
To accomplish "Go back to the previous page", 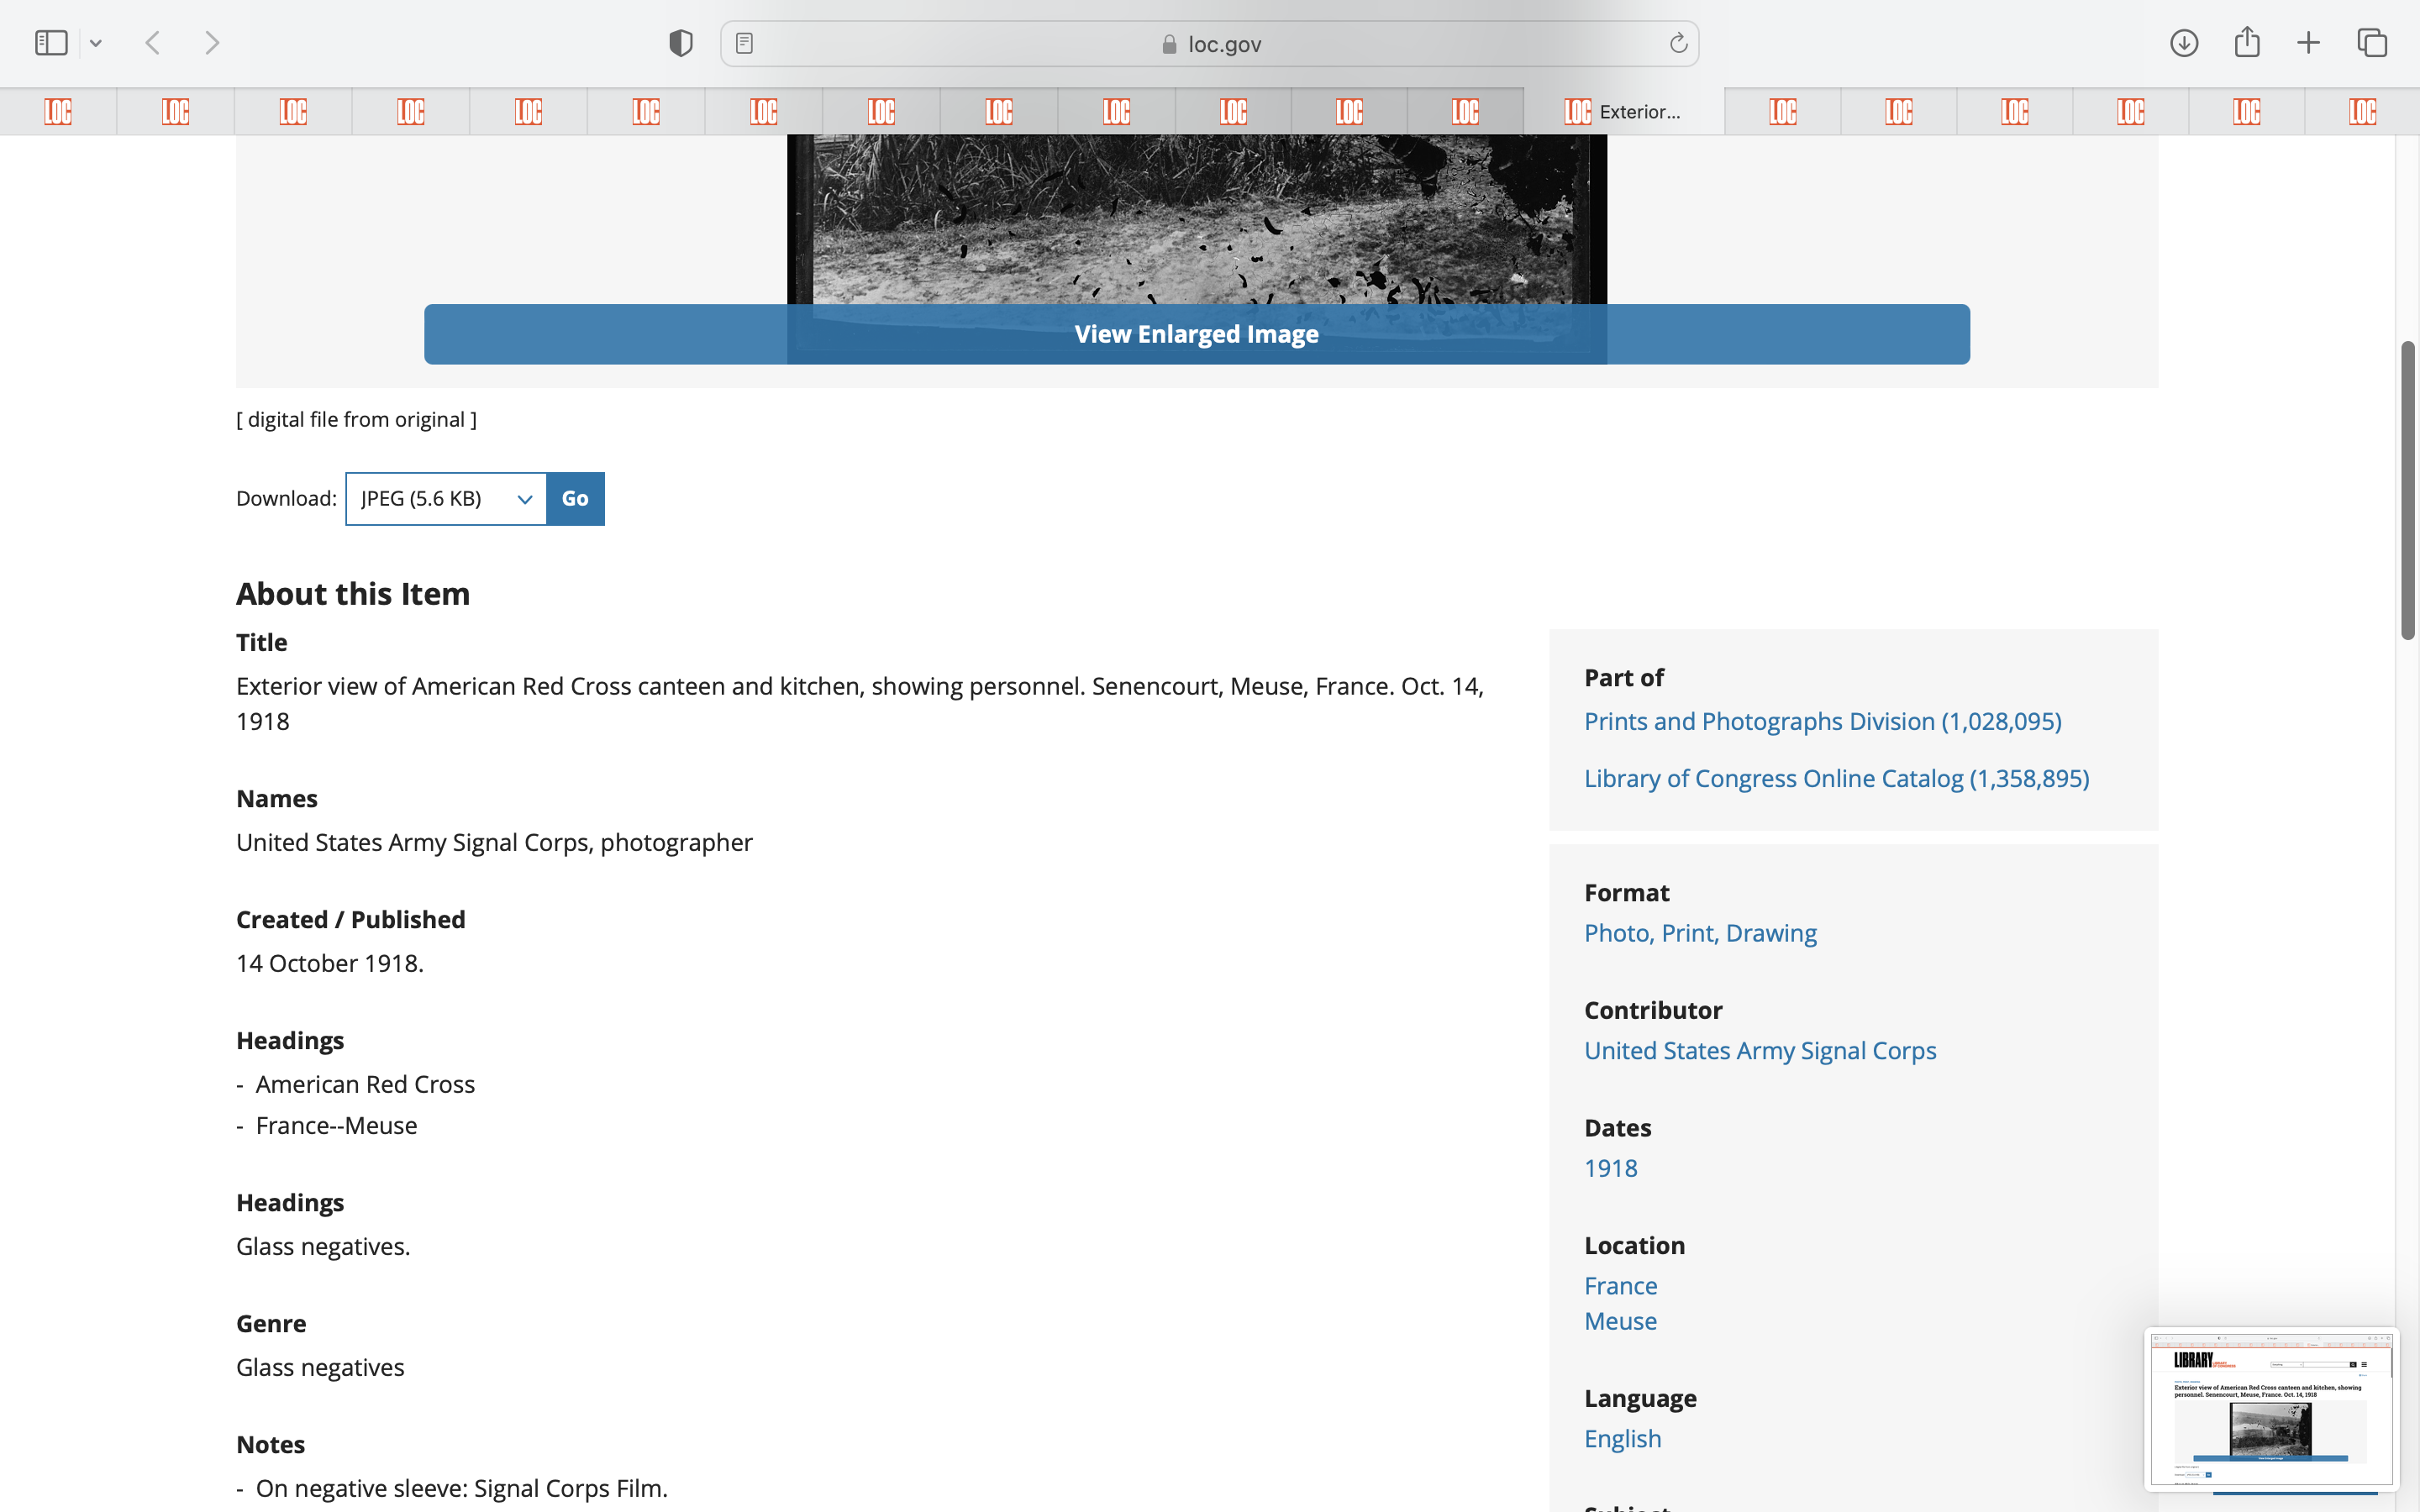I will [153, 43].
